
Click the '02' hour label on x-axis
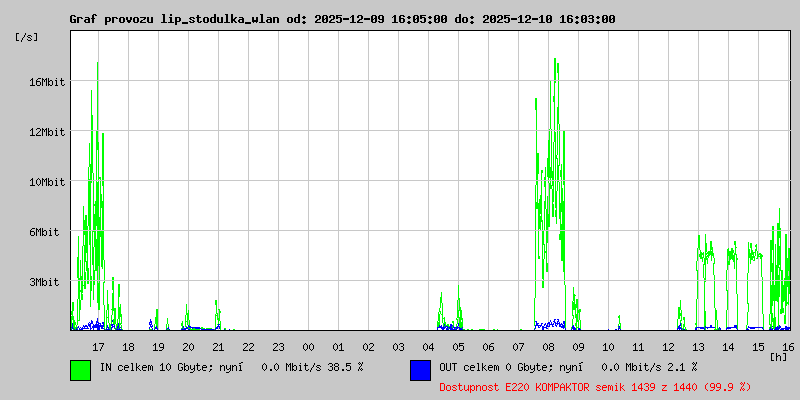click(368, 347)
